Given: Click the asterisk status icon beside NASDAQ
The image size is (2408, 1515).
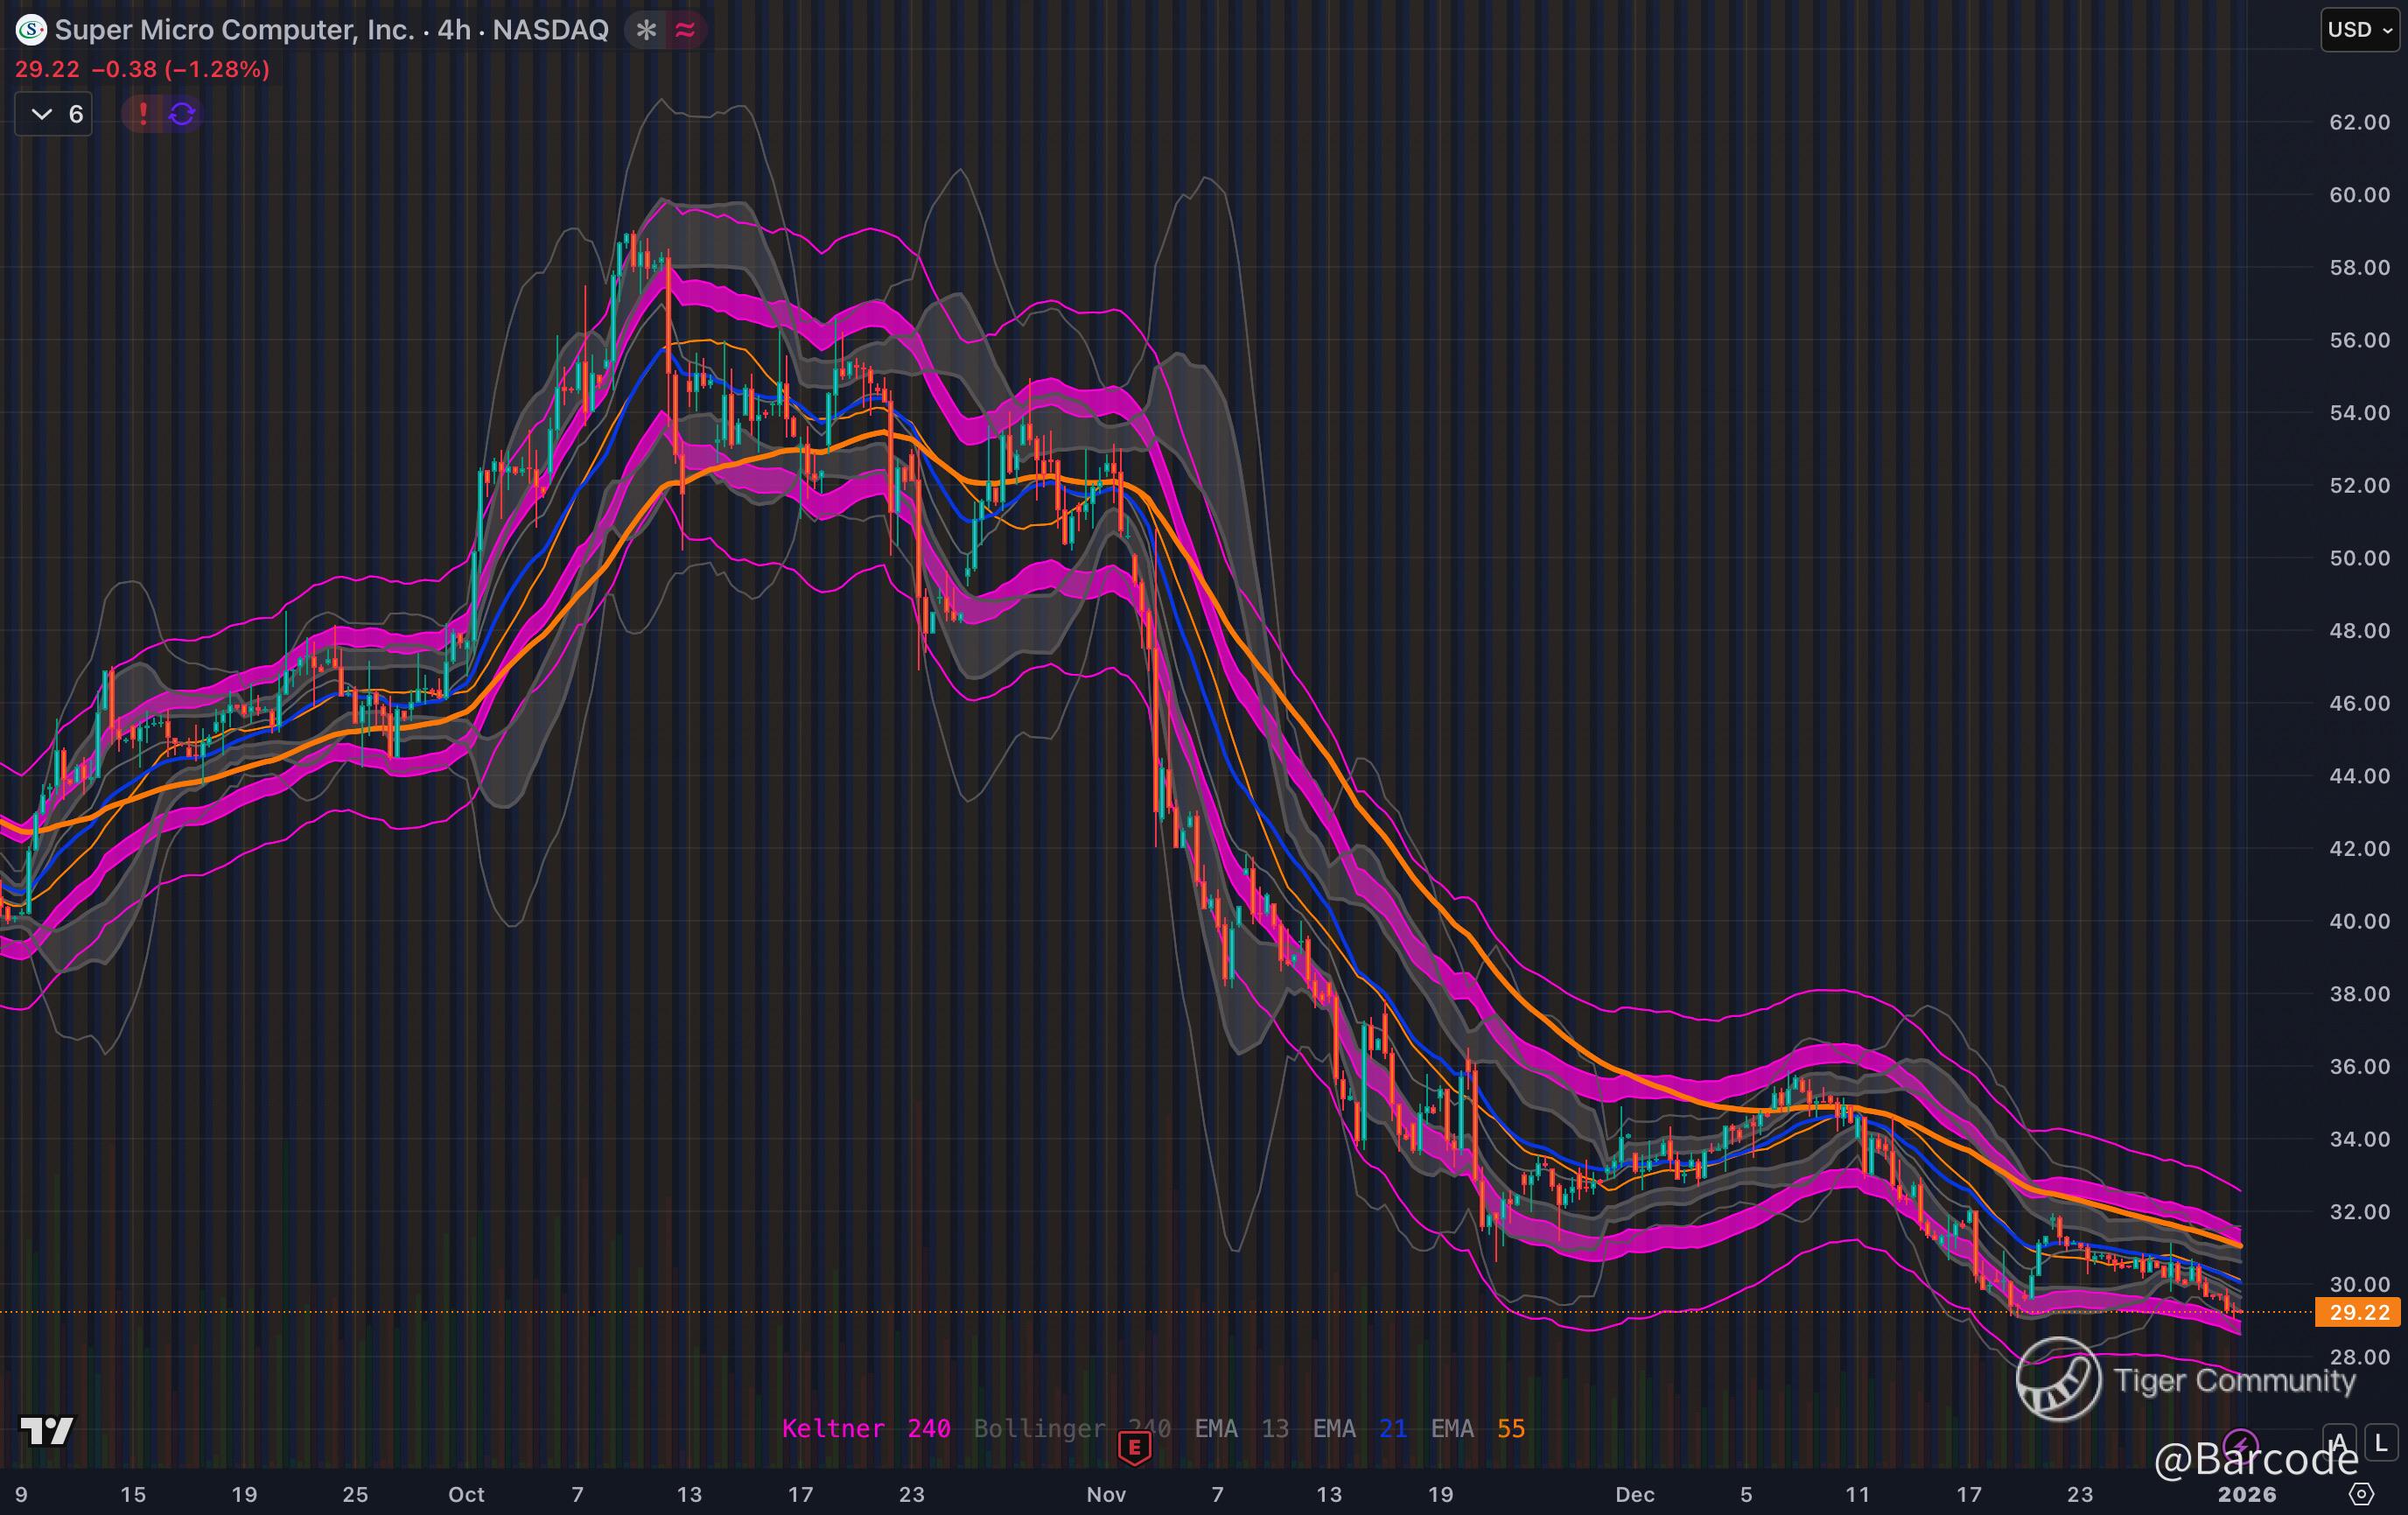Looking at the screenshot, I should click(x=646, y=30).
